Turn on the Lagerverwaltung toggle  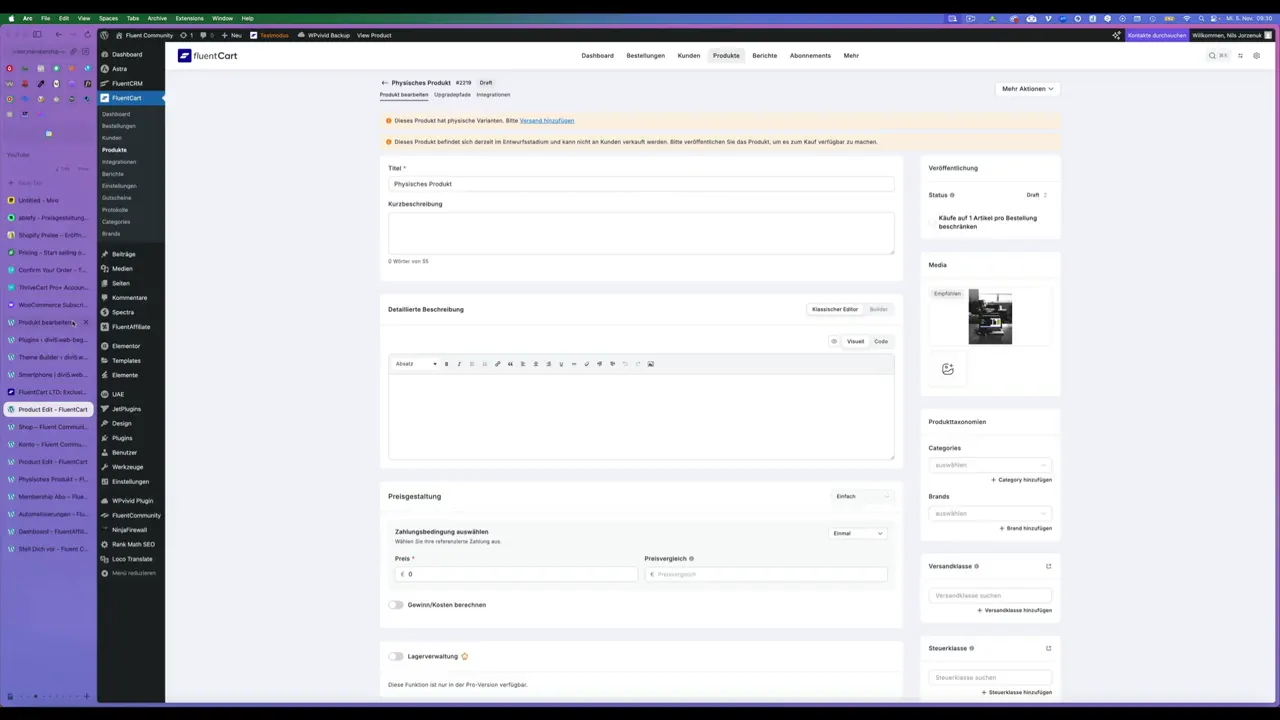pos(396,656)
